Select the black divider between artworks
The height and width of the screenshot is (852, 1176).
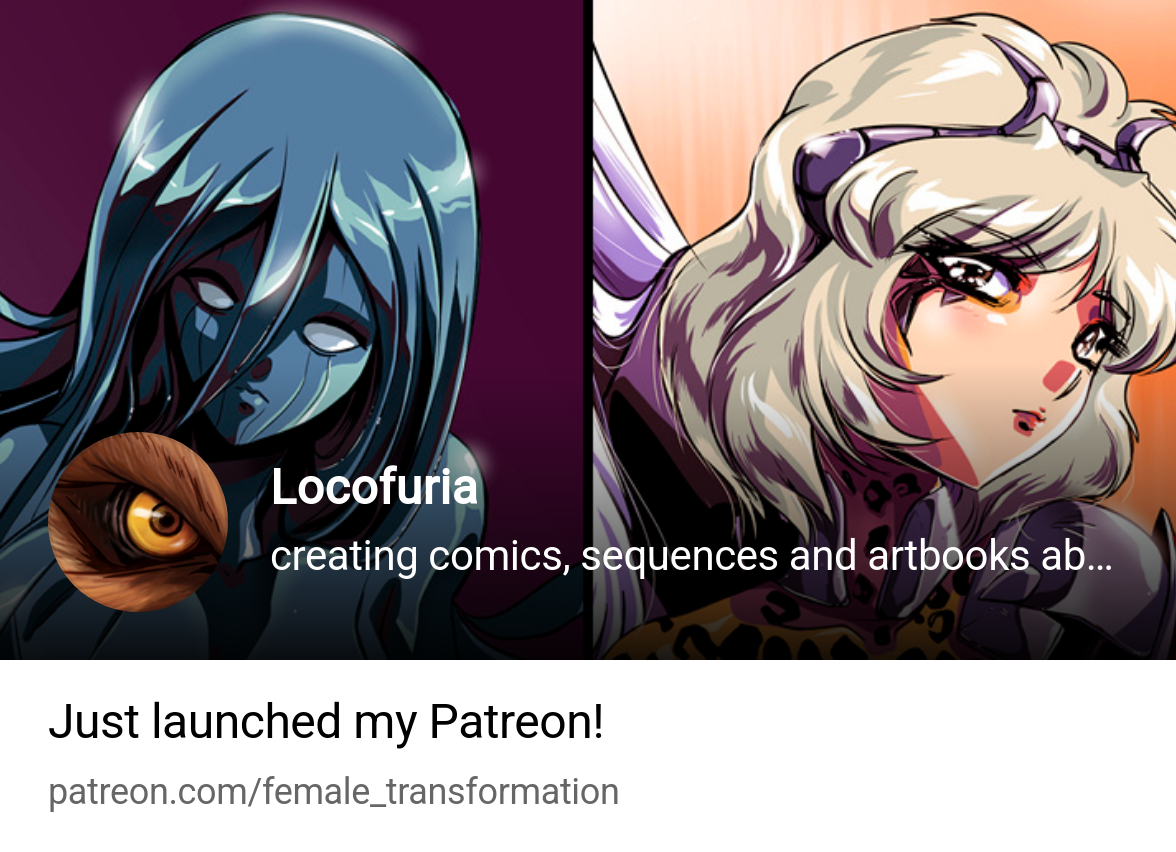(x=589, y=330)
